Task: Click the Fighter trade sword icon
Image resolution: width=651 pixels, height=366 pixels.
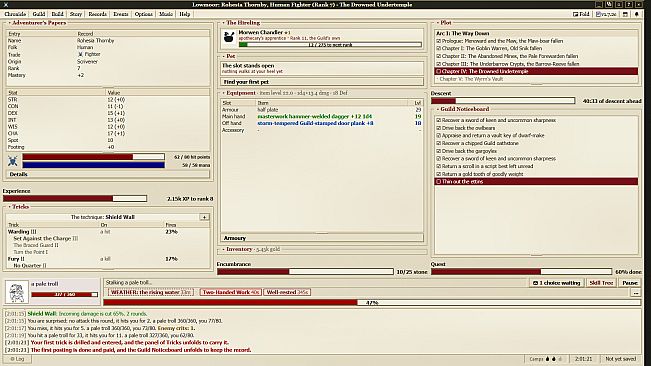Action: (x=80, y=54)
